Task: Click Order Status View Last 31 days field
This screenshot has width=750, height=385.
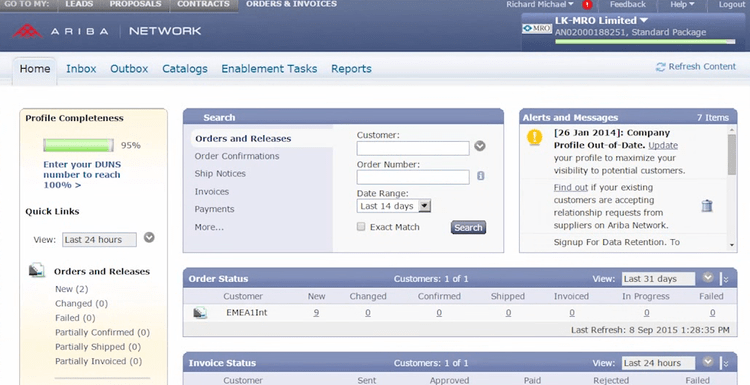Action: pyautogui.click(x=658, y=279)
